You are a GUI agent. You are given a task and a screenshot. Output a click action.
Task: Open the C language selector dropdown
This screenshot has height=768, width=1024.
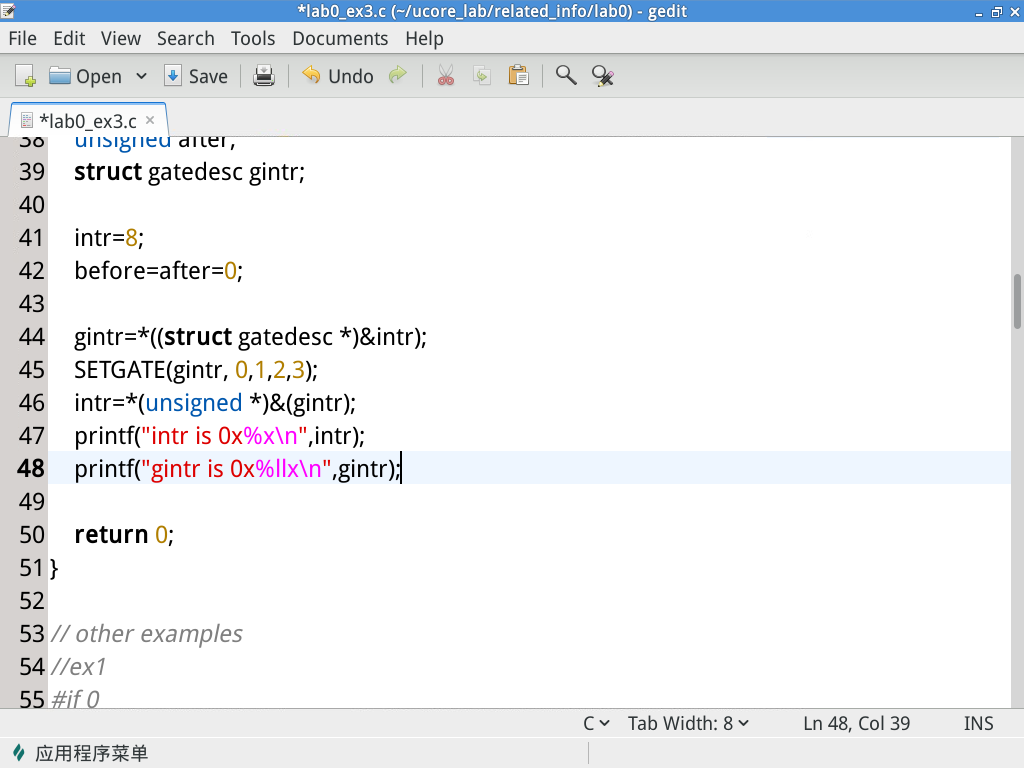(596, 723)
